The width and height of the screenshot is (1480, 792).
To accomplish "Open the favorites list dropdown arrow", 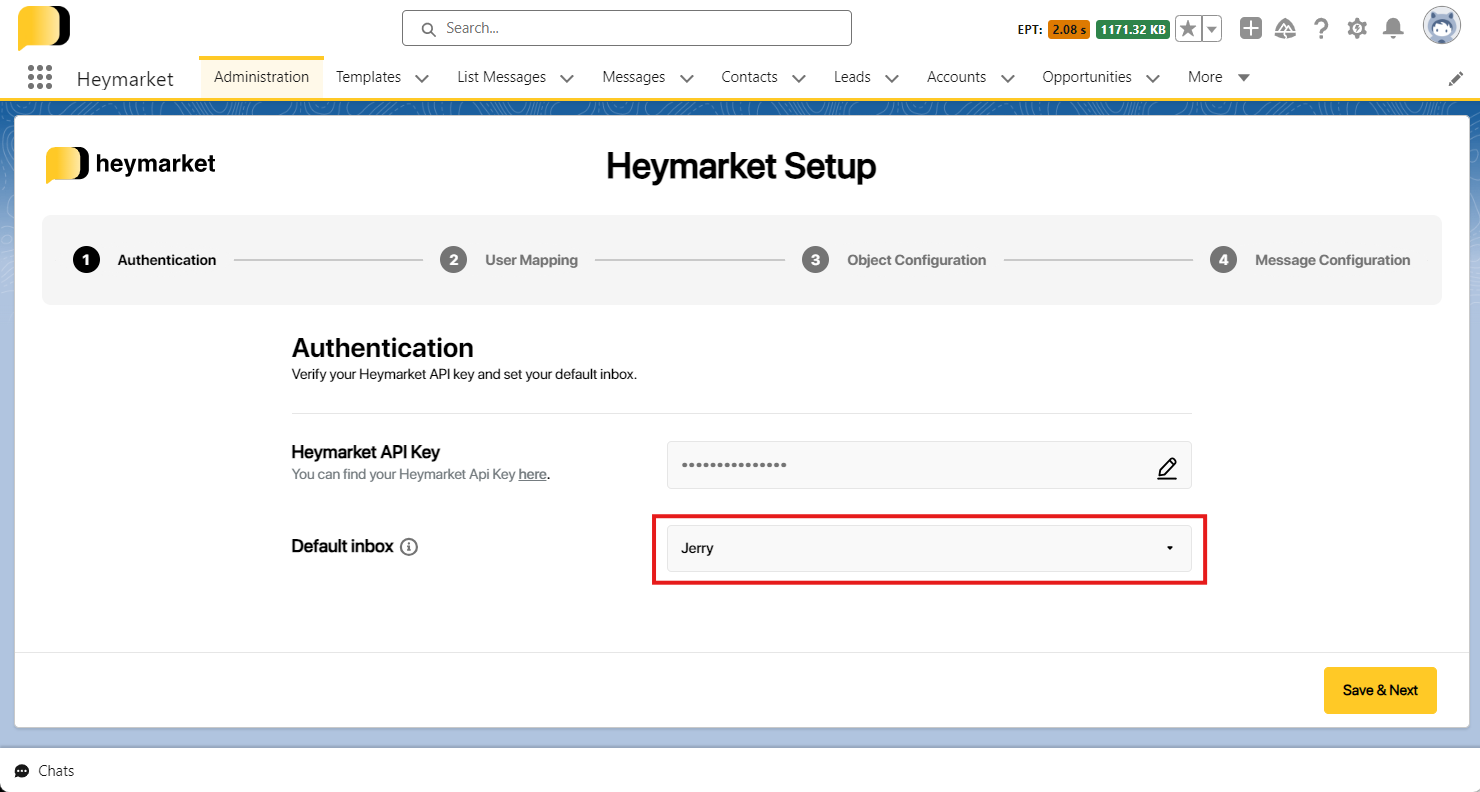I will [1212, 29].
